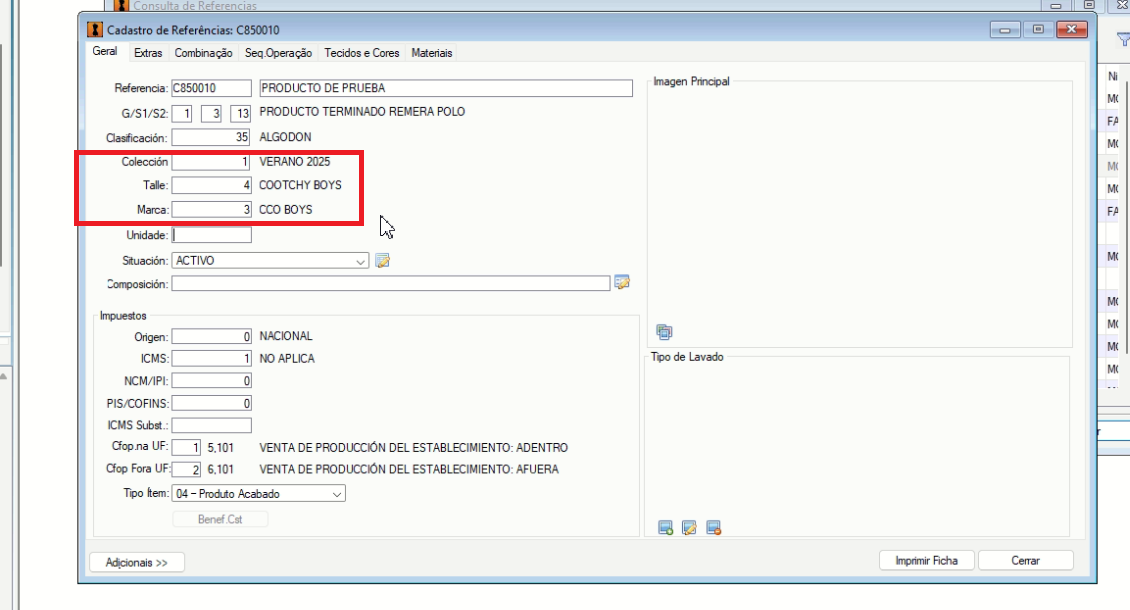This screenshot has height=610, width=1130.
Task: Select the Seq.Operação tab
Action: [278, 53]
